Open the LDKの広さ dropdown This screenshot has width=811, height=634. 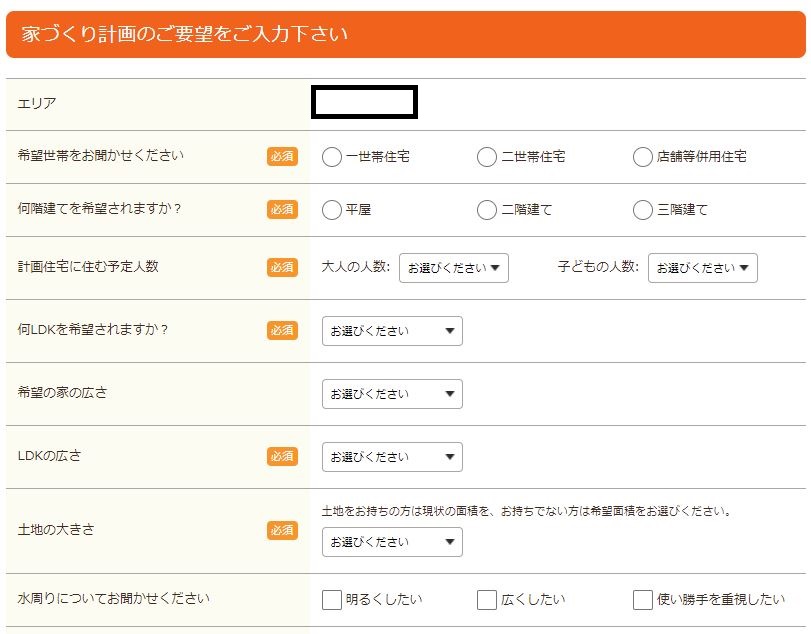point(392,457)
